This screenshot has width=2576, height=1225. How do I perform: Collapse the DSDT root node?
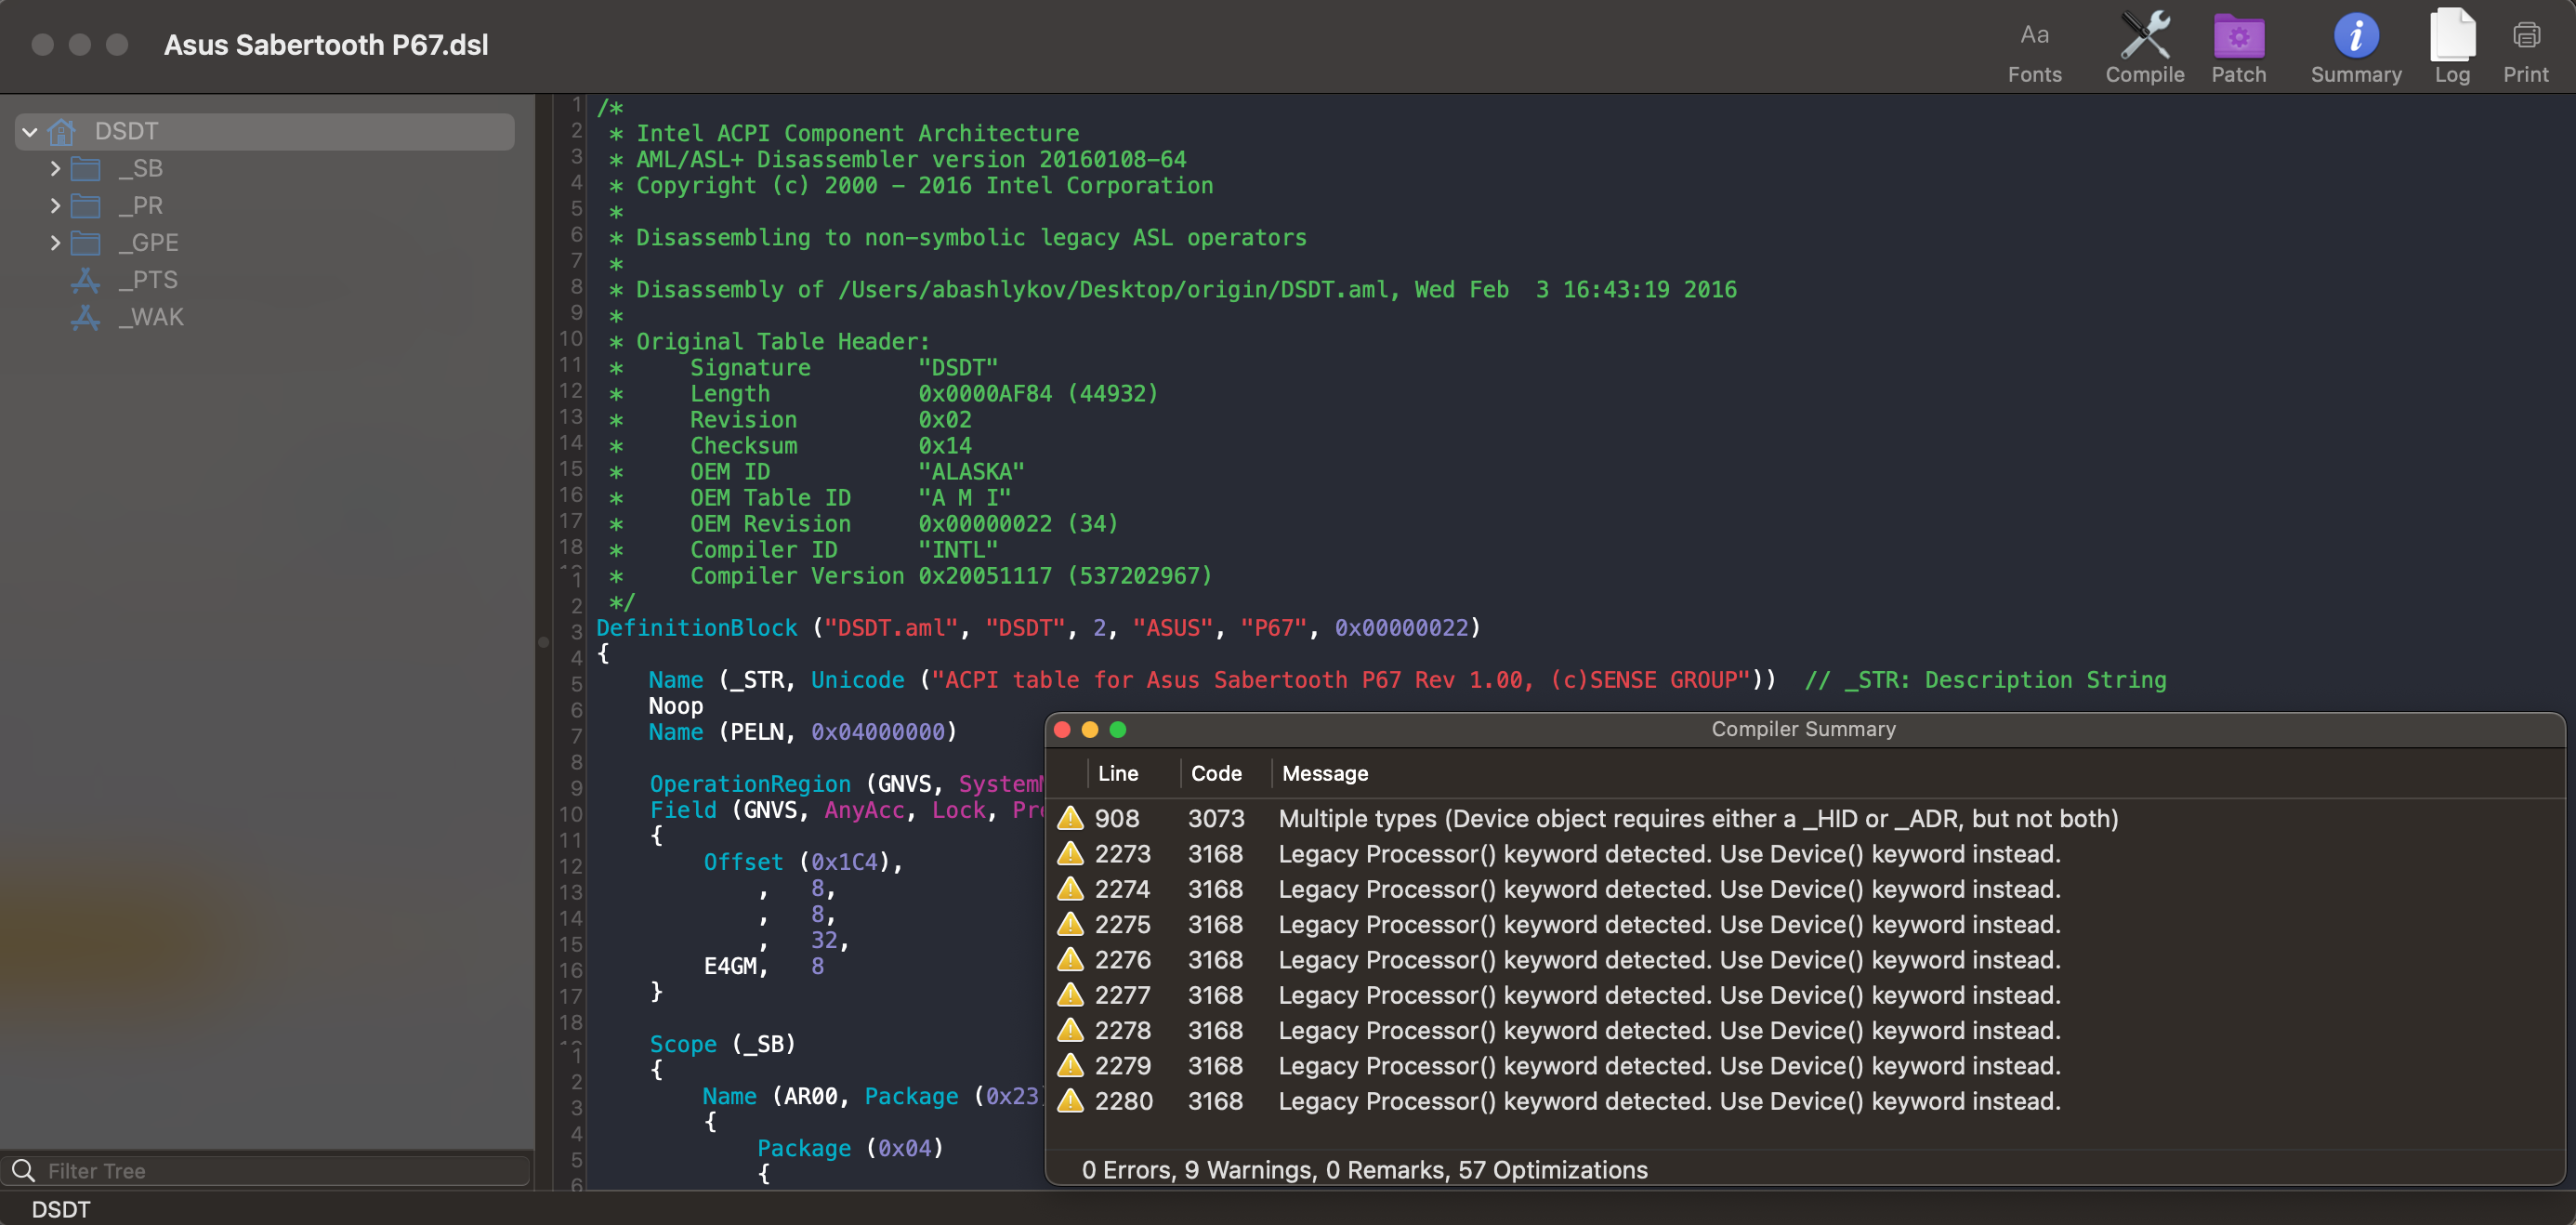coord(30,131)
